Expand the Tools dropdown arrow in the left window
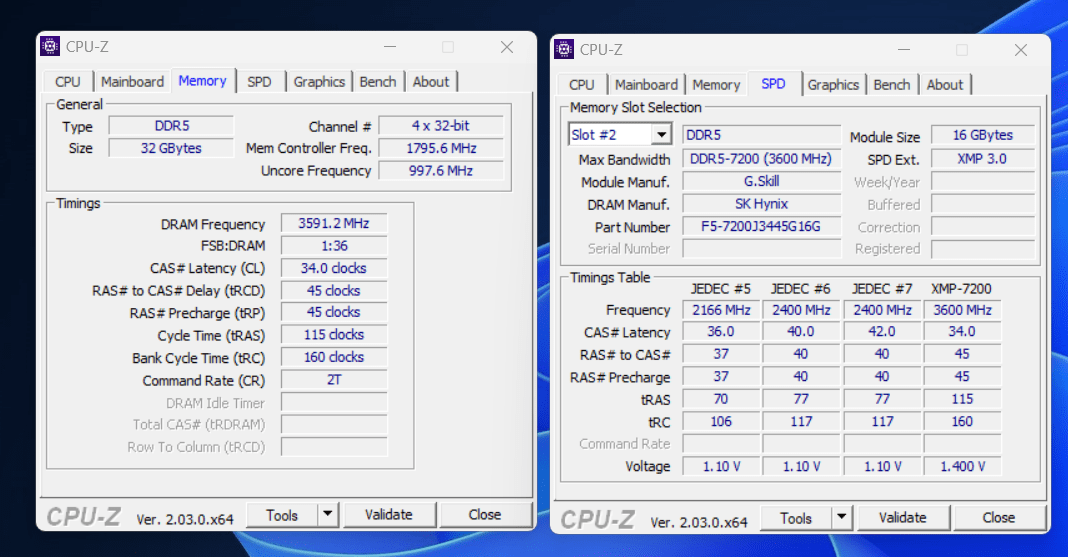 [x=328, y=515]
